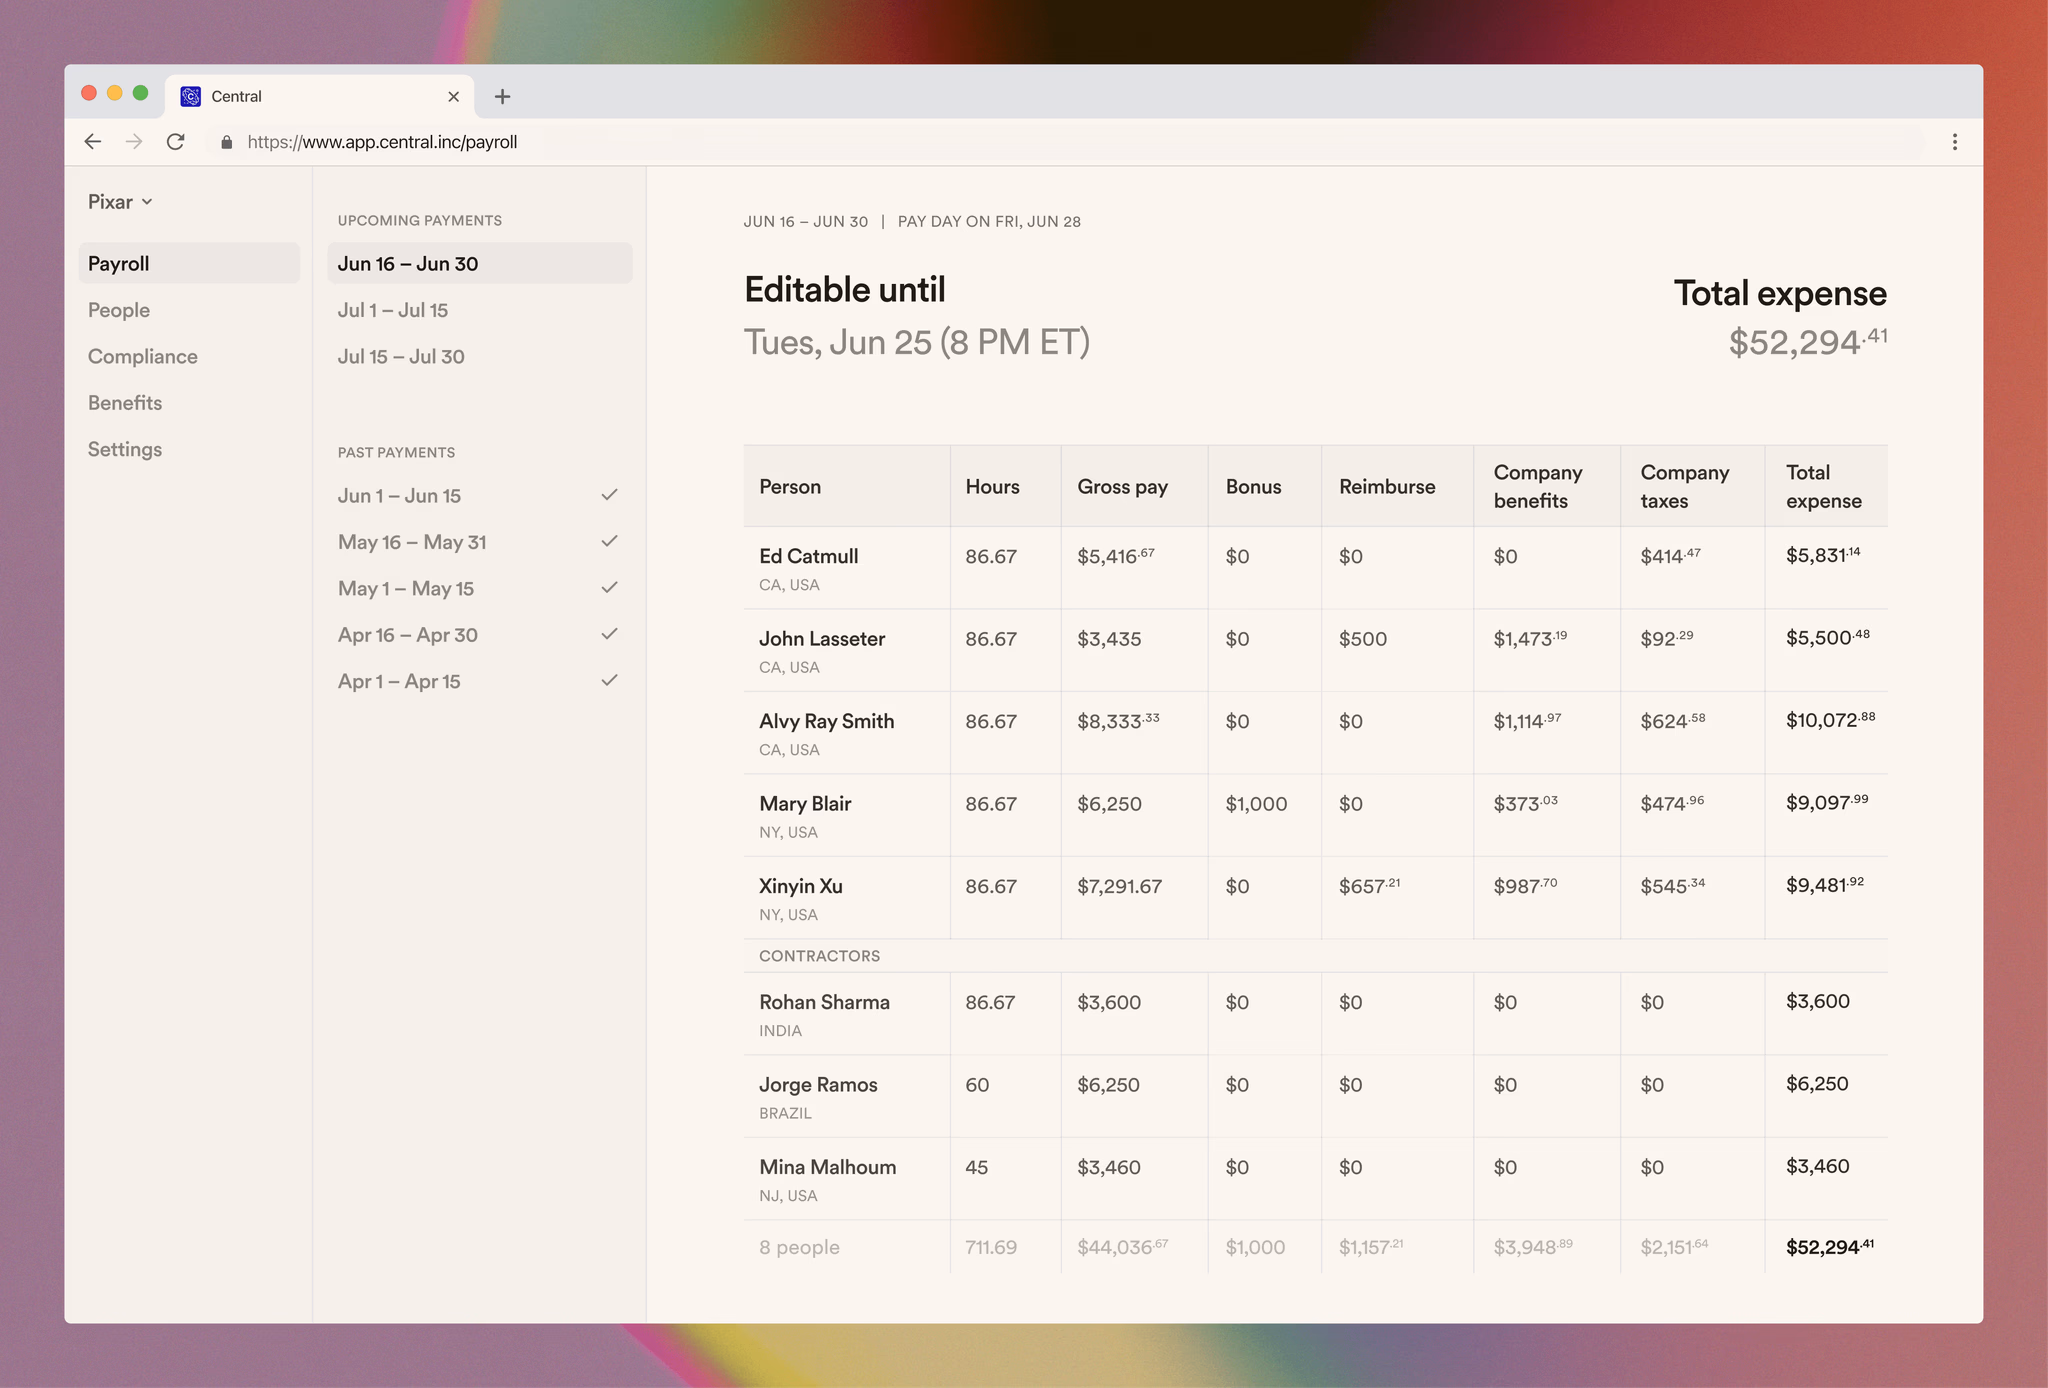This screenshot has width=2048, height=1388.
Task: Click the checkmark beside Apr 1 – Apr 15
Action: pos(609,681)
